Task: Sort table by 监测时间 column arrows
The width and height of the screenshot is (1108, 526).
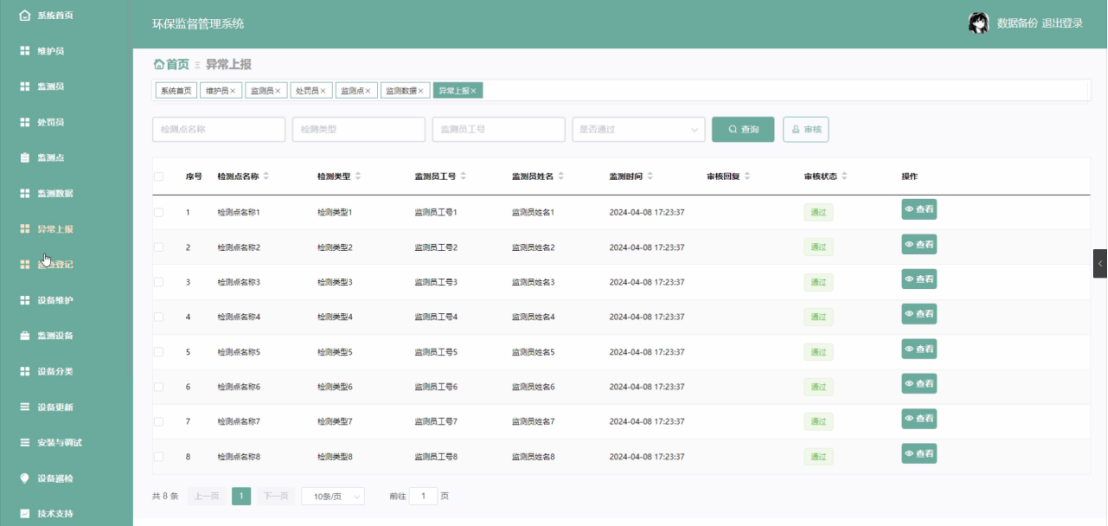Action: pyautogui.click(x=650, y=176)
